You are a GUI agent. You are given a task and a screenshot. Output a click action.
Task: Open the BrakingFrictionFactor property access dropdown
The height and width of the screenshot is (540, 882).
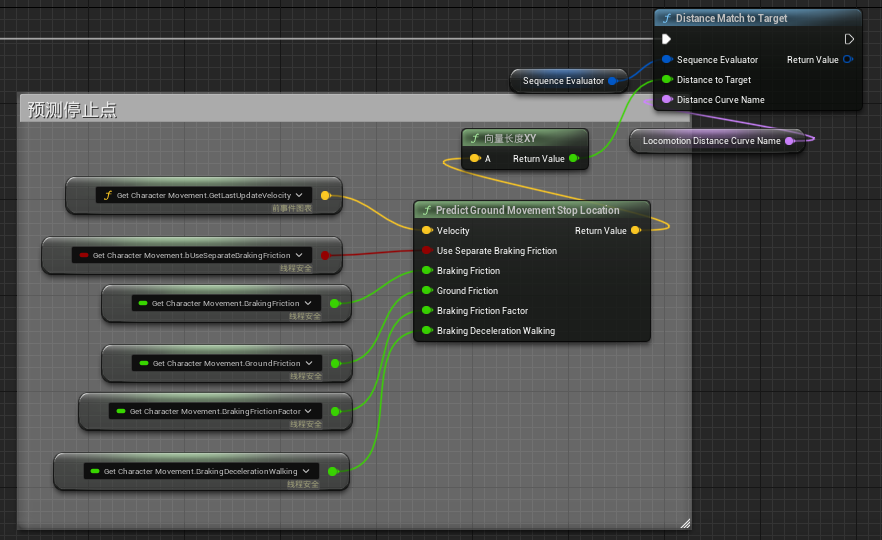[215, 411]
